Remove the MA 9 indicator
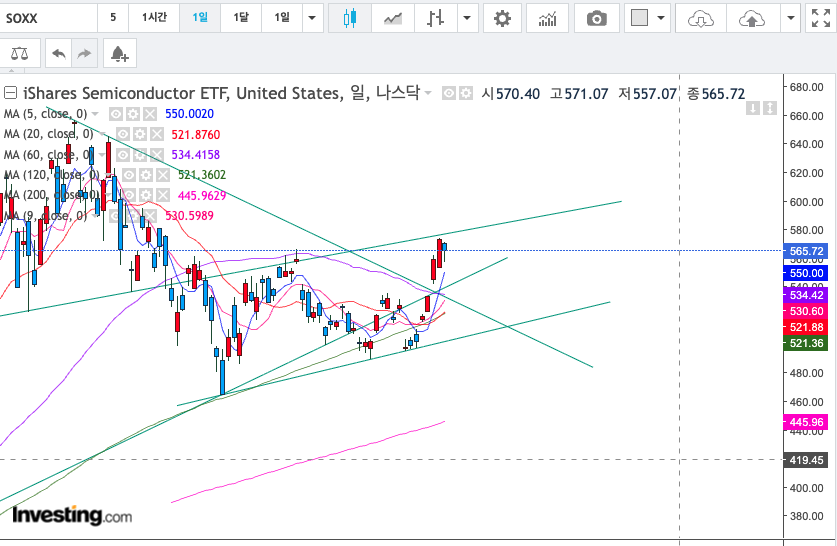This screenshot has height=546, width=837. 150,216
